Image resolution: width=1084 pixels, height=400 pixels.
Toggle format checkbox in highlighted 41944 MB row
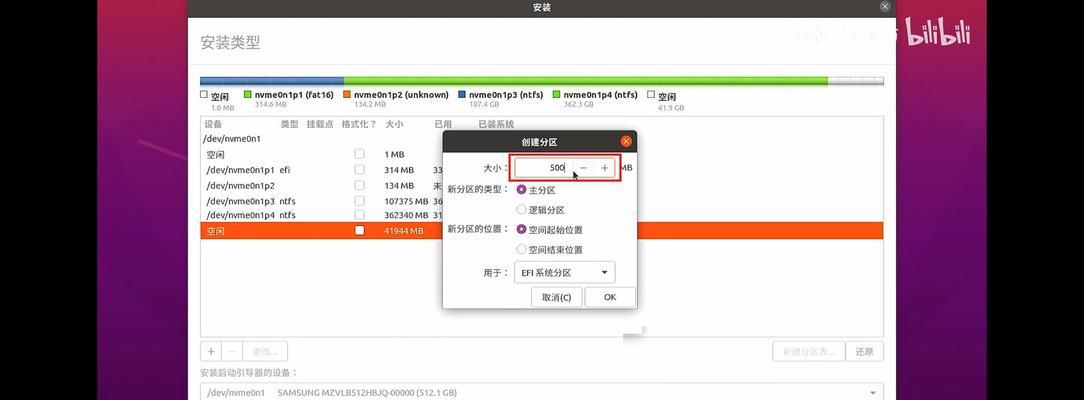[359, 231]
